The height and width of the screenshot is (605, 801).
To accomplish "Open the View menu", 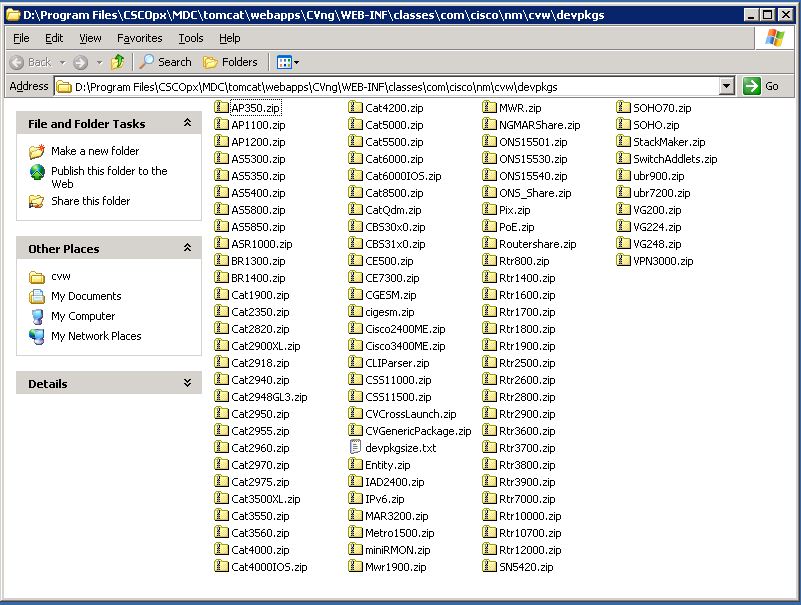I will click(90, 38).
